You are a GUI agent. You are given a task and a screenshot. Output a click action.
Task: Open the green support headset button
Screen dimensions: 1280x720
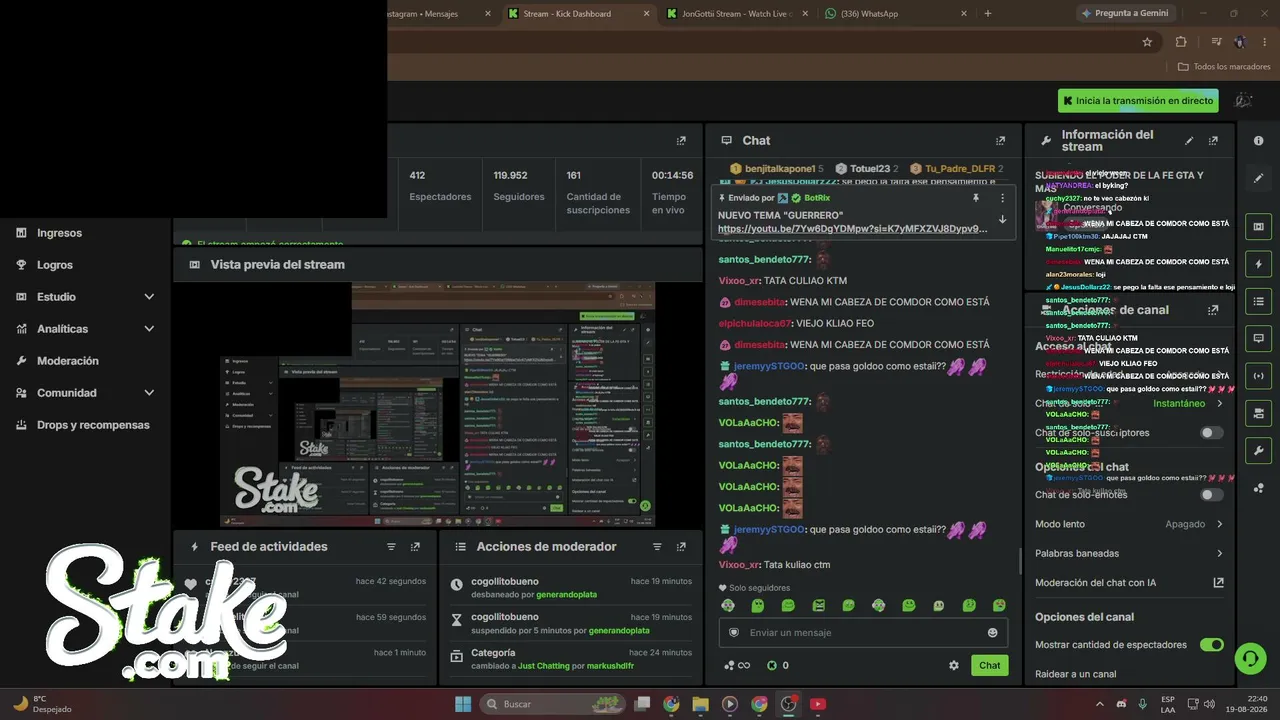(x=1250, y=658)
